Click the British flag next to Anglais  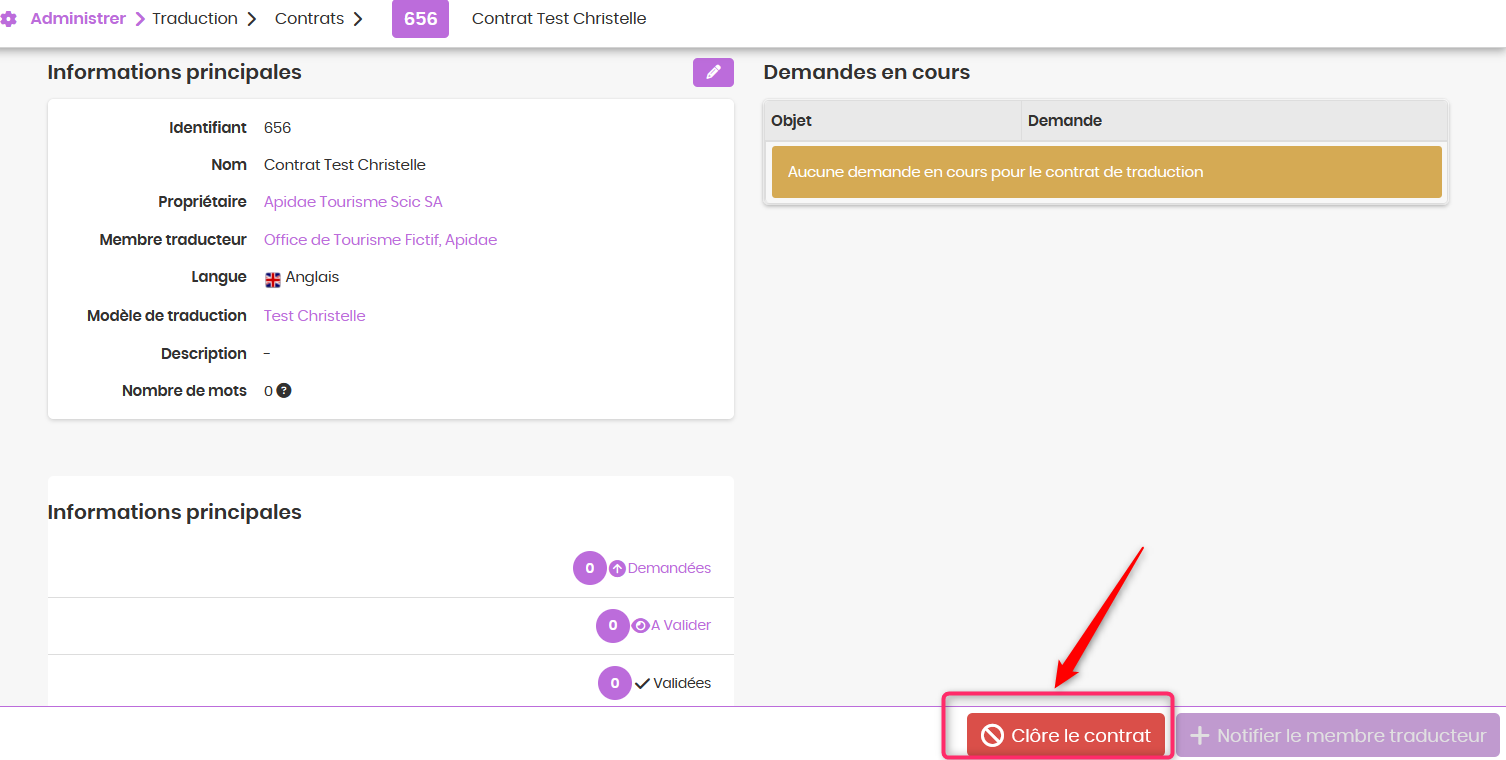(273, 279)
